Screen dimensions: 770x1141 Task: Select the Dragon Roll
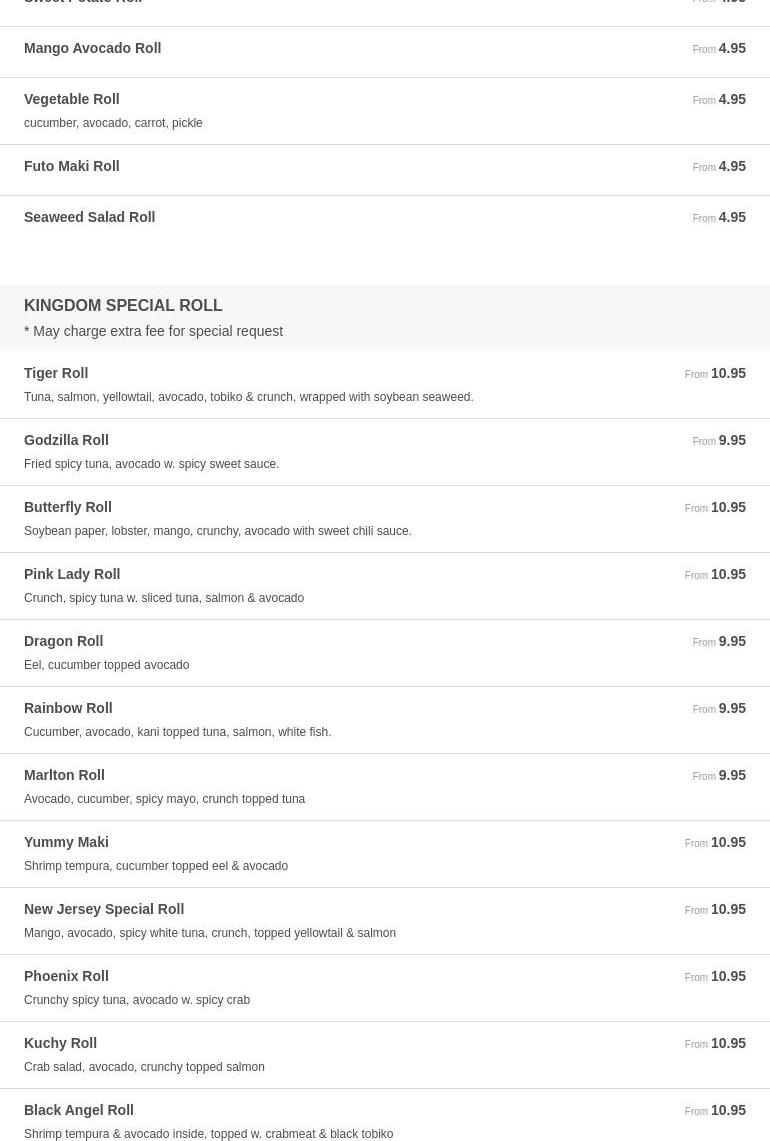[63, 641]
